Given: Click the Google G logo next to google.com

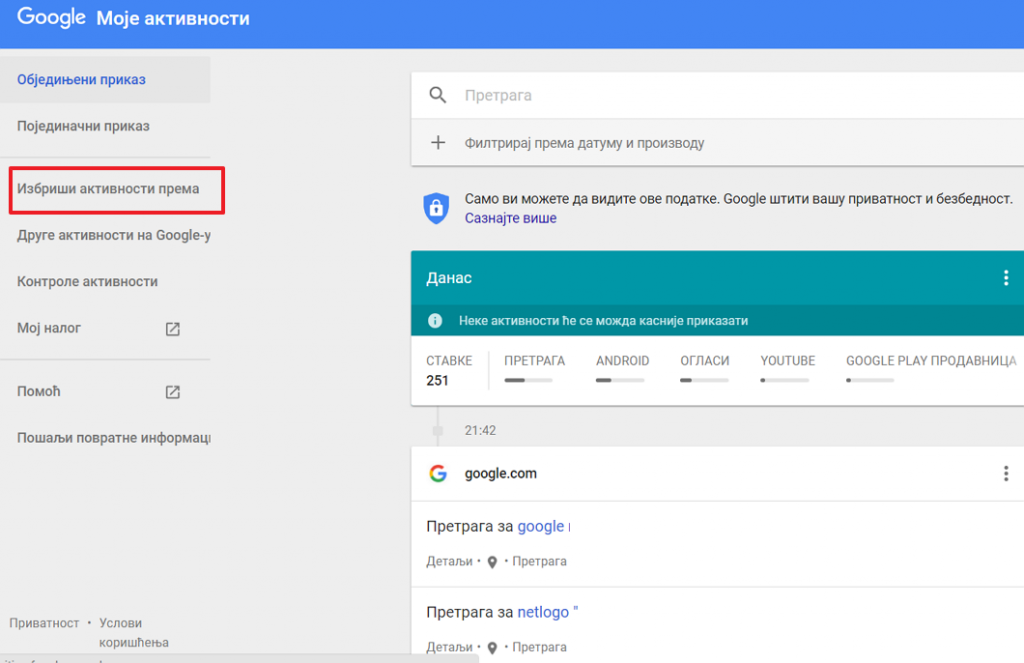Looking at the screenshot, I should pyautogui.click(x=438, y=474).
